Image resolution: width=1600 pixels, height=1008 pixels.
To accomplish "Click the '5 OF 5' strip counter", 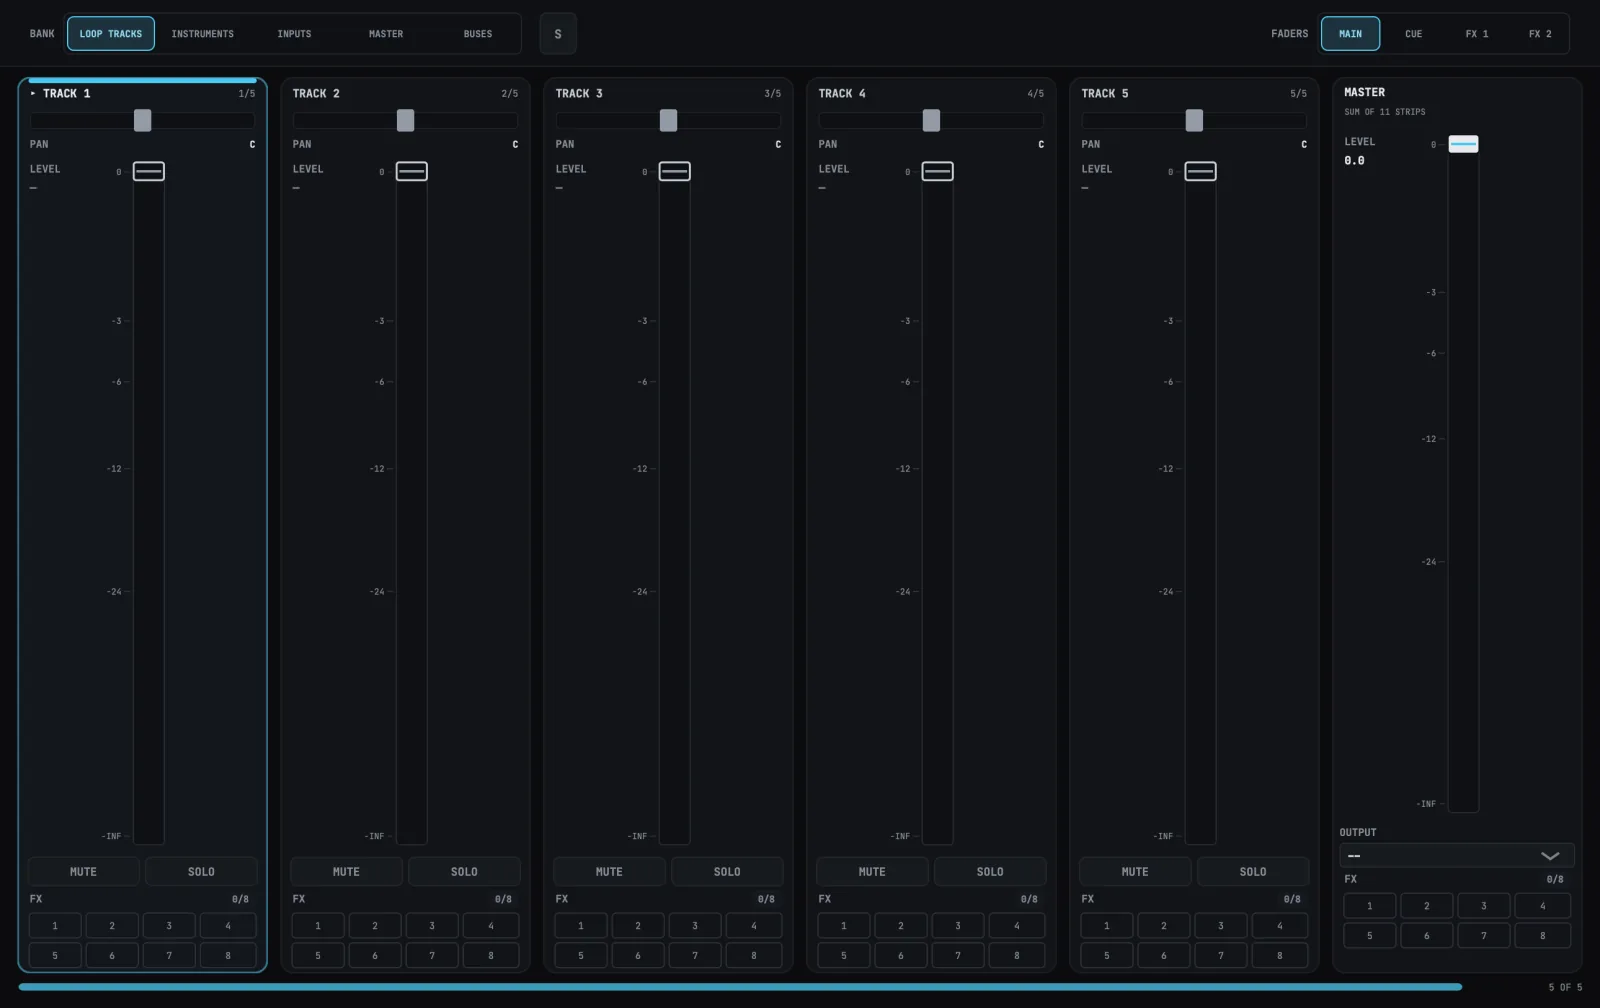I will (x=1566, y=987).
